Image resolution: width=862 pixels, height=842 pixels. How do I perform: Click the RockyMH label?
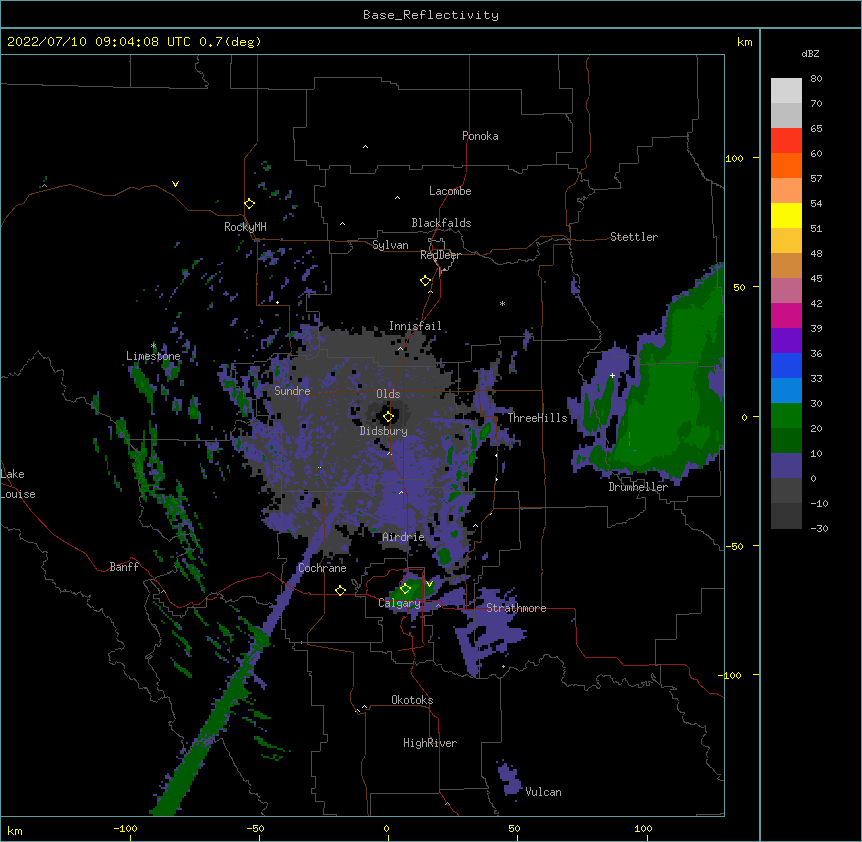(x=245, y=226)
